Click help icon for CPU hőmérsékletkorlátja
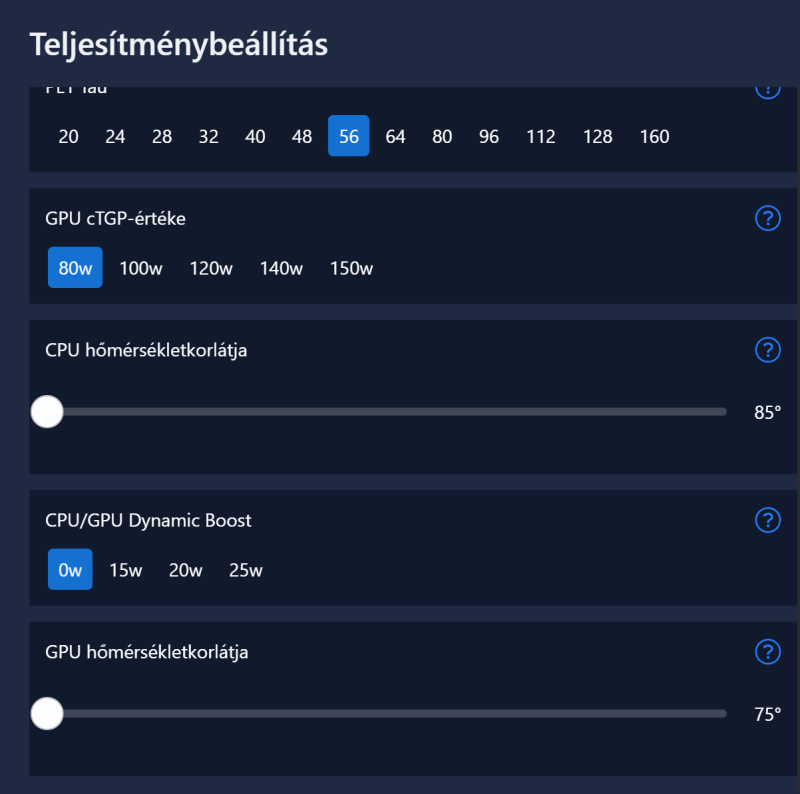The image size is (800, 794). (x=767, y=350)
